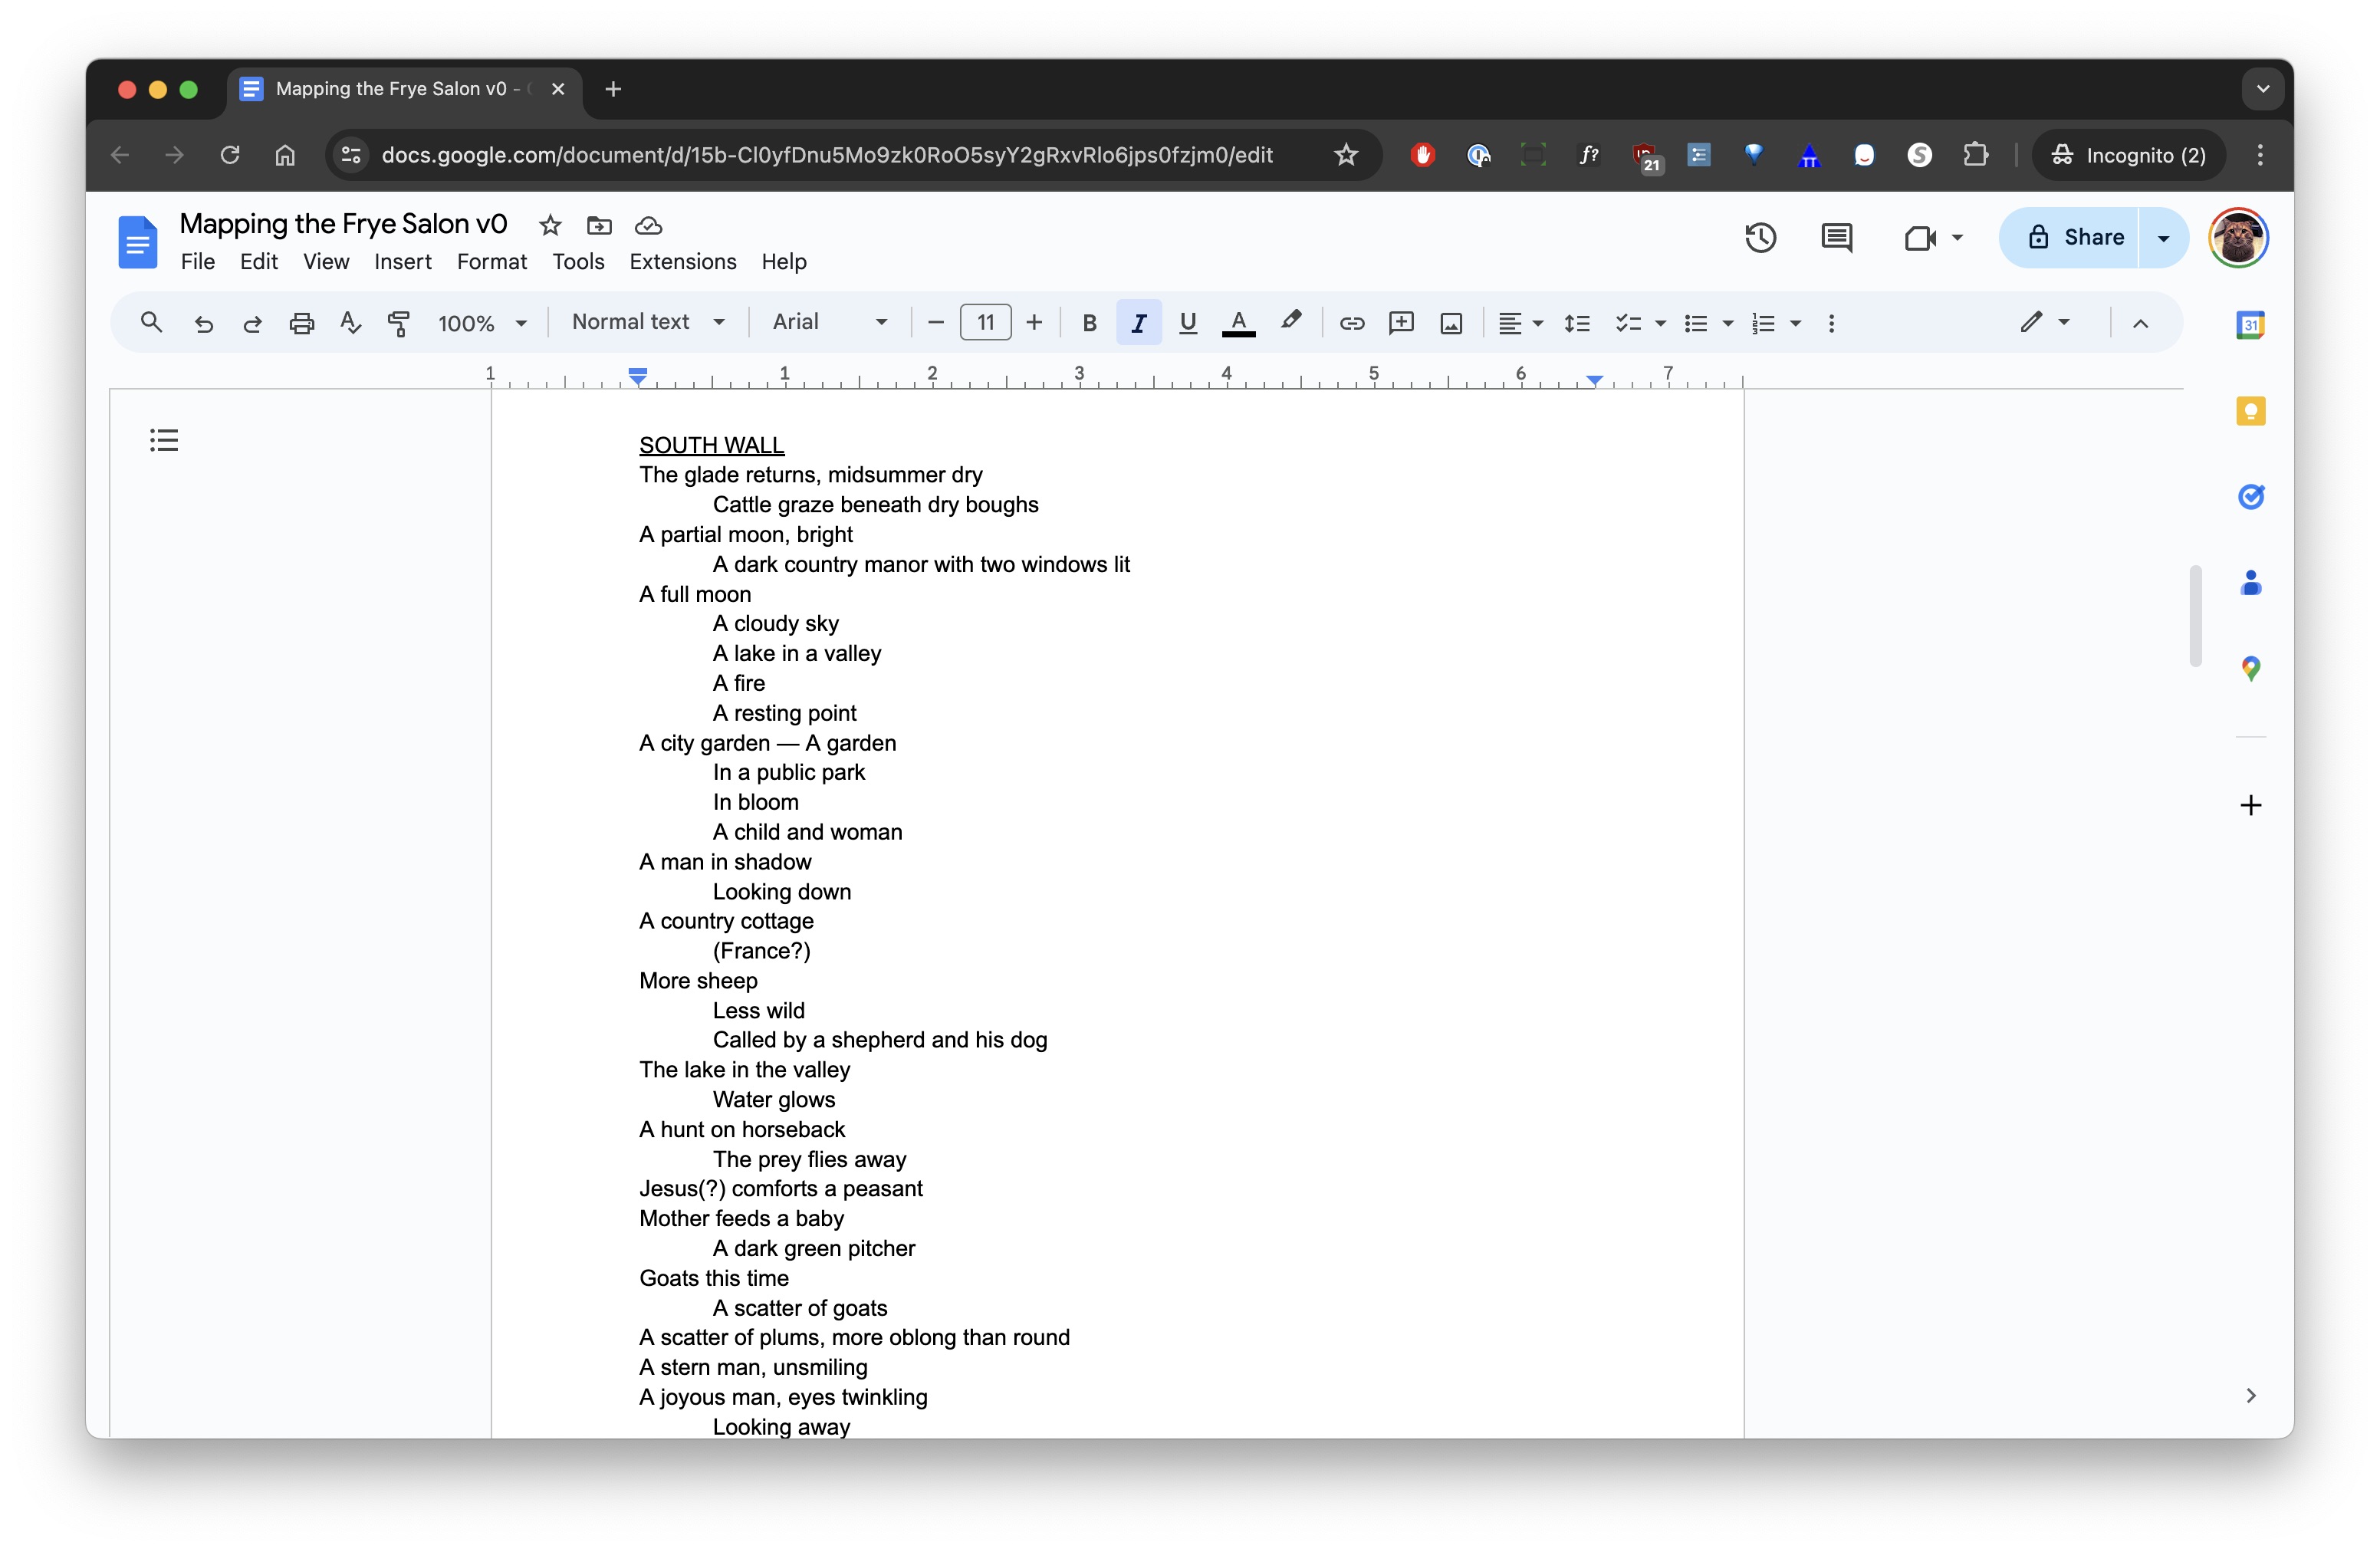Image resolution: width=2380 pixels, height=1552 pixels.
Task: Click the font size input field
Action: (x=985, y=322)
